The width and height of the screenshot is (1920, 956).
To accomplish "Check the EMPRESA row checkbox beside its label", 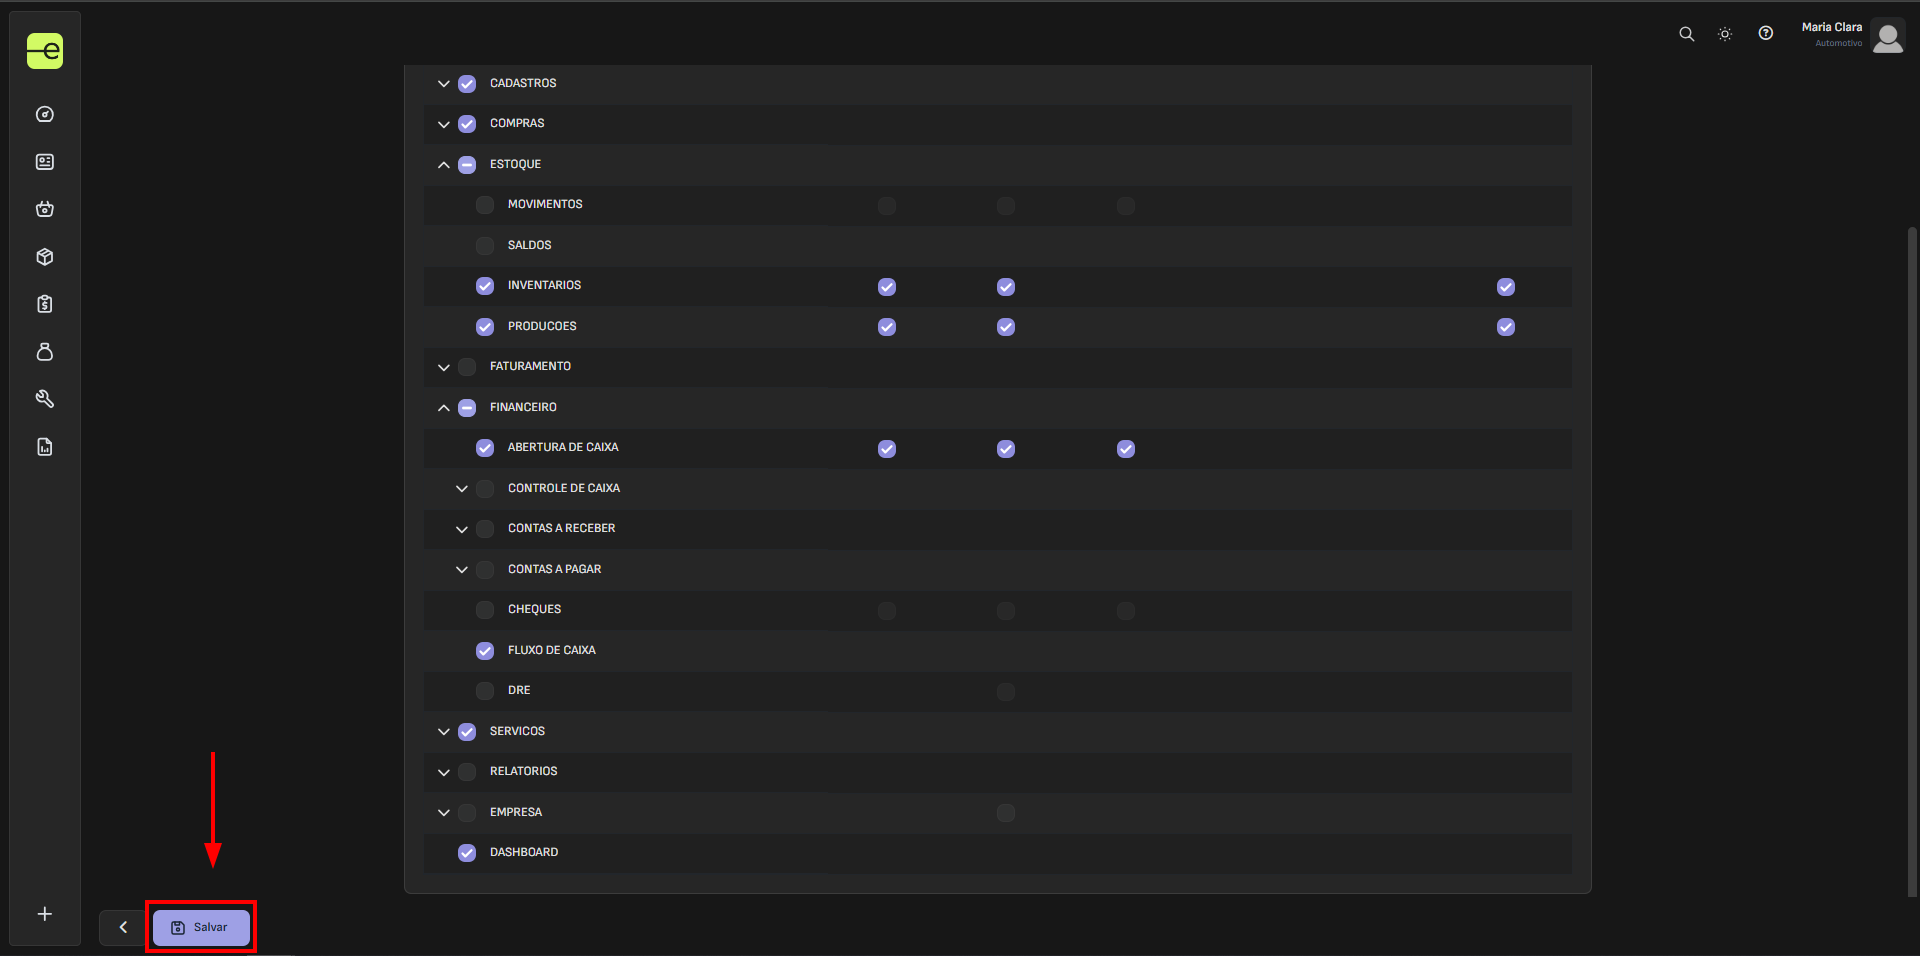I will [467, 813].
